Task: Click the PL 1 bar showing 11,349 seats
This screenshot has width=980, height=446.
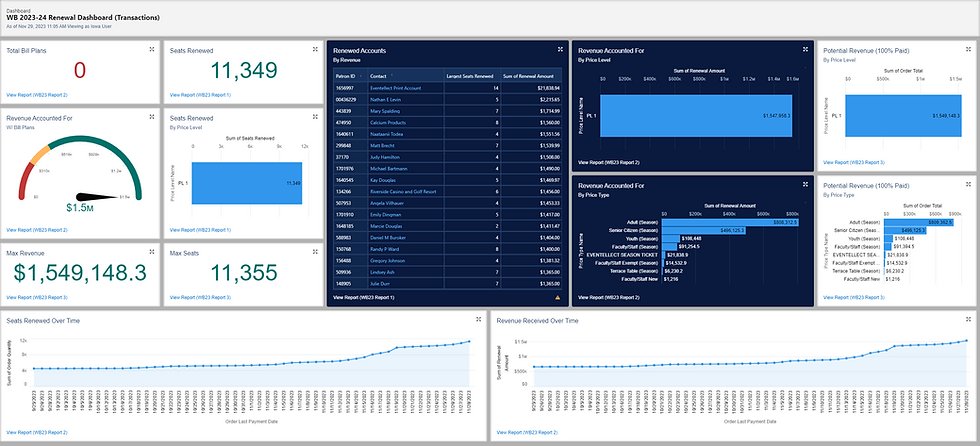Action: (247, 183)
